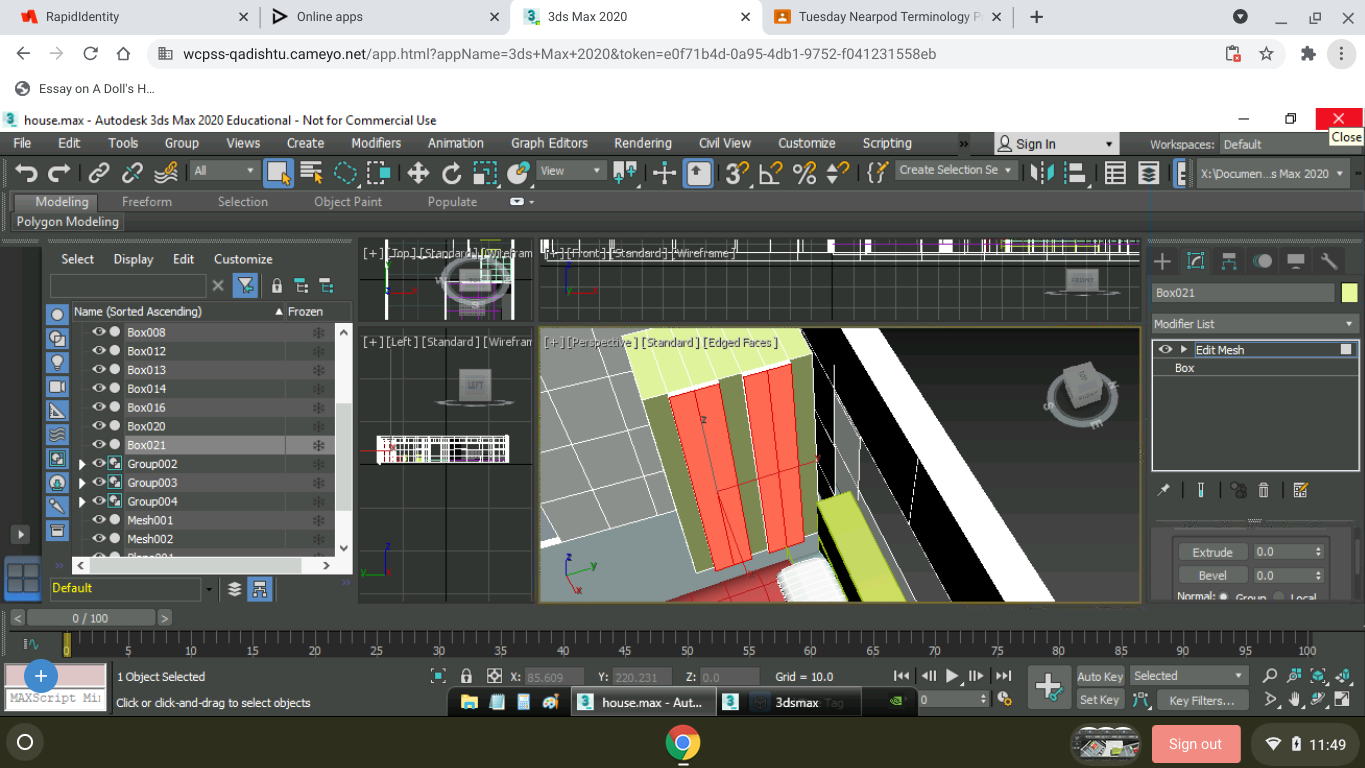This screenshot has width=1365, height=768.
Task: Click the Polygon Modeling panel button
Action: (x=67, y=222)
